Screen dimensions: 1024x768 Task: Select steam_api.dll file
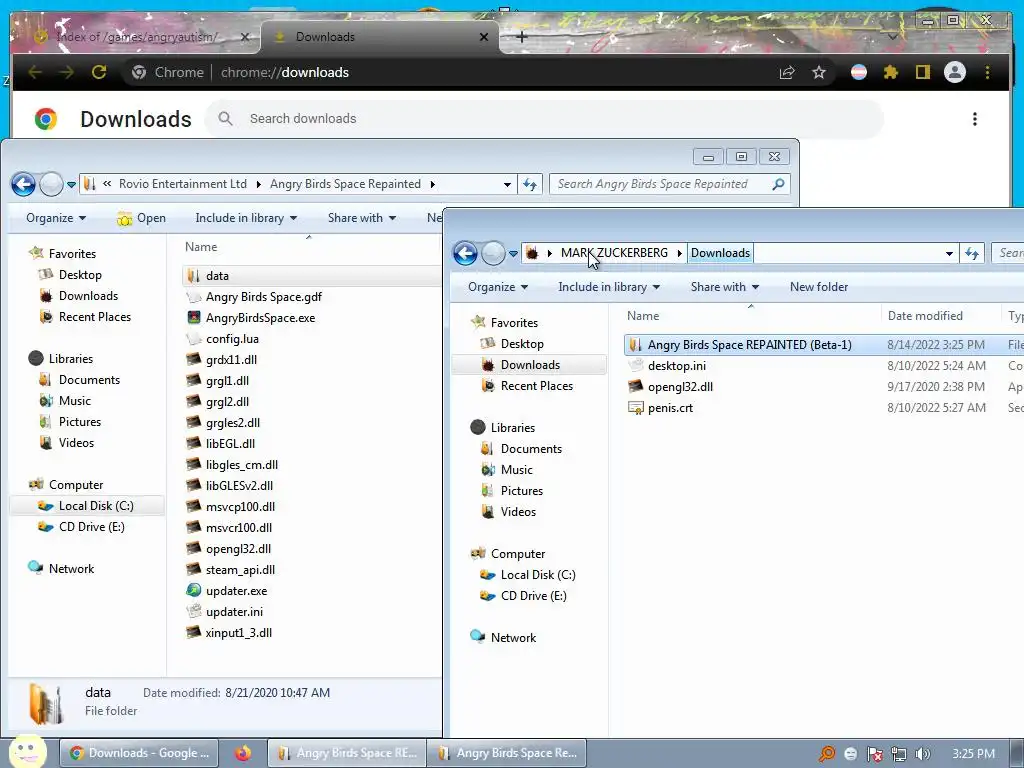[240, 570]
